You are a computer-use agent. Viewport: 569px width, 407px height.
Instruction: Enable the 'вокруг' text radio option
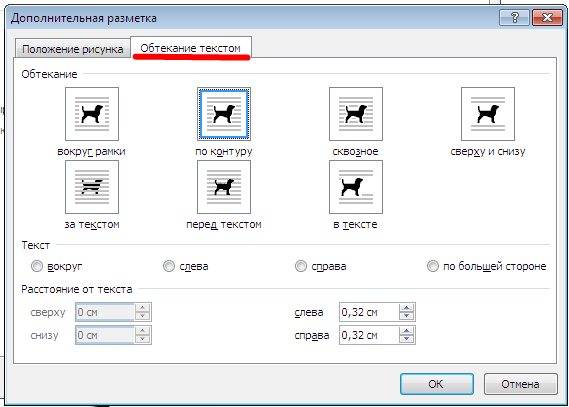tap(37, 266)
